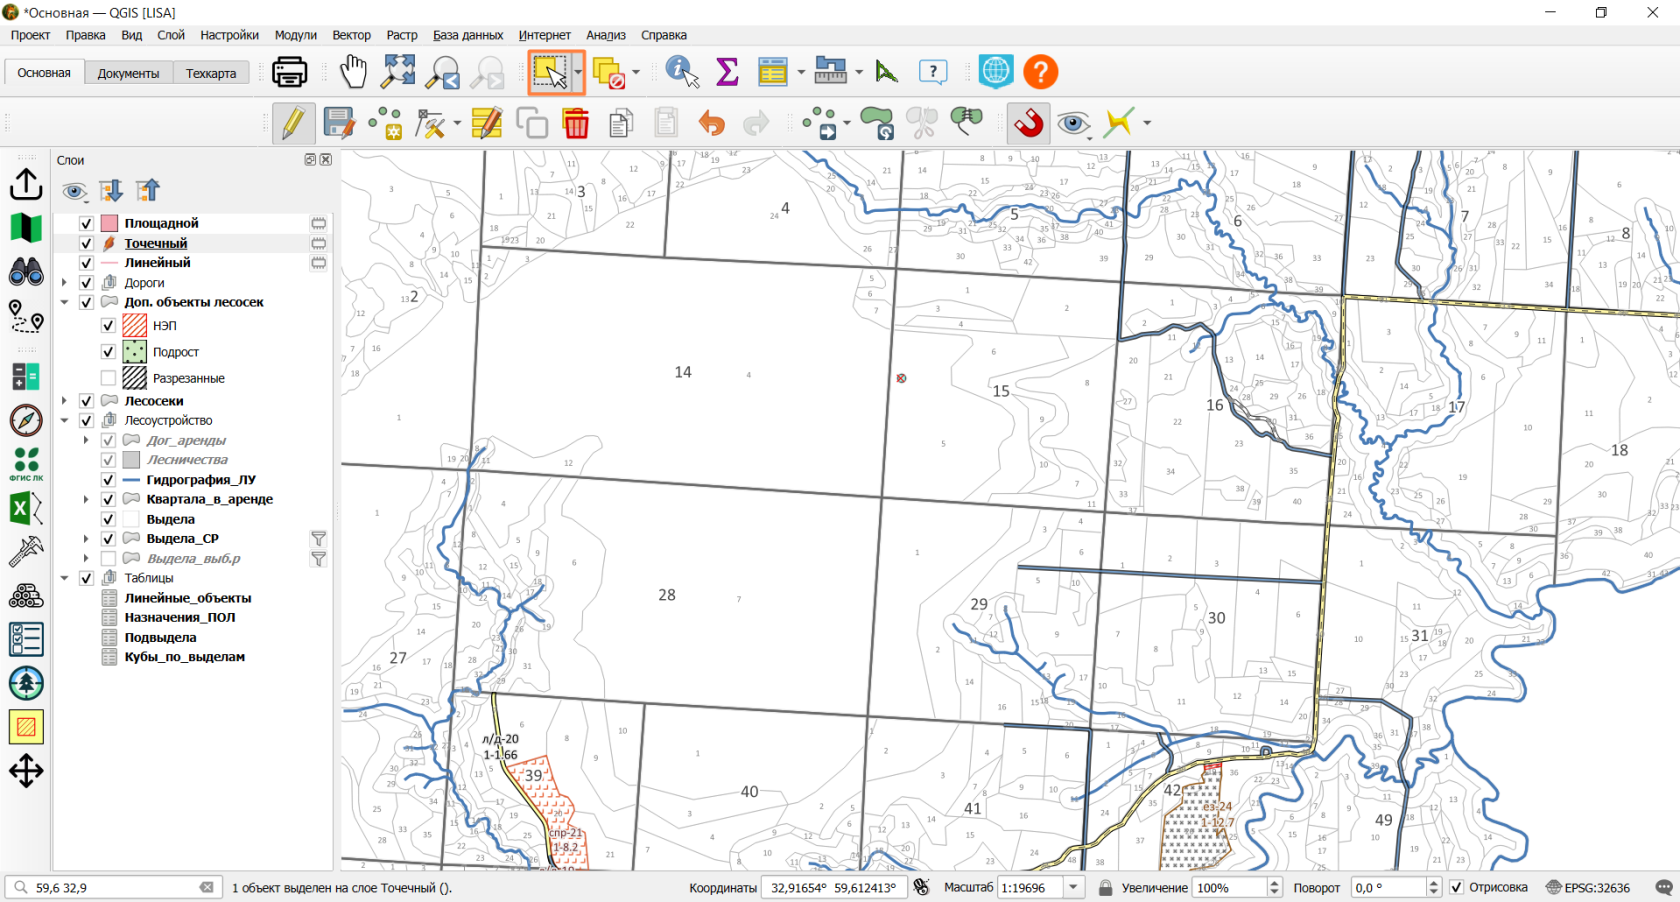Click the undo arrow icon
Screen dimensions: 1680x902
(x=711, y=124)
